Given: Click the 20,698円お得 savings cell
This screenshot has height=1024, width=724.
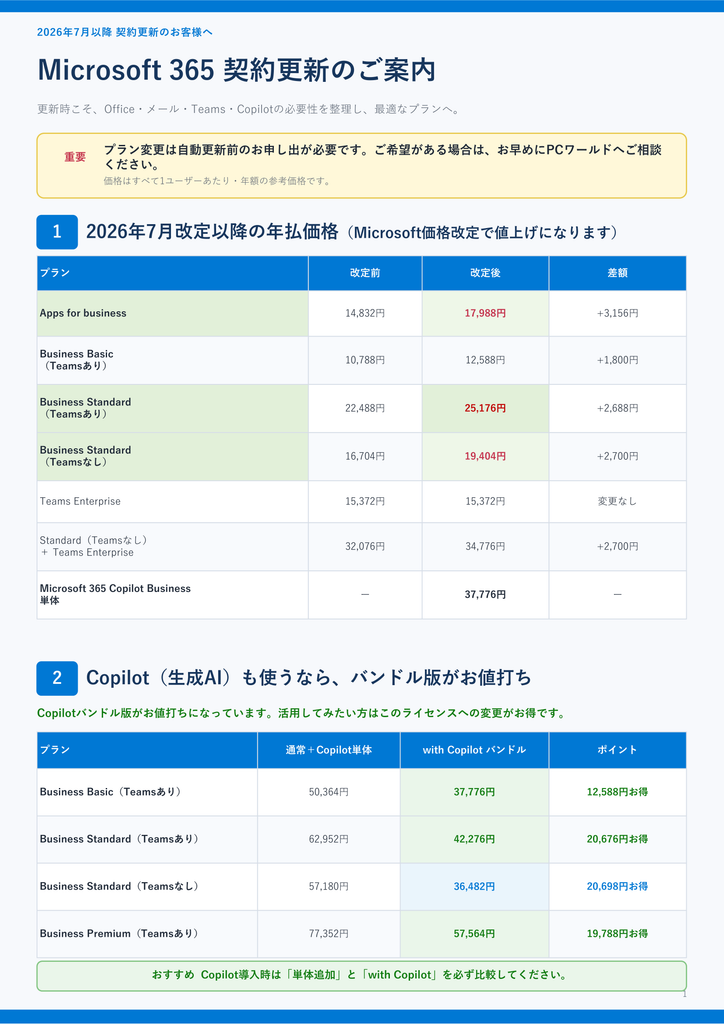Looking at the screenshot, I should click(618, 887).
